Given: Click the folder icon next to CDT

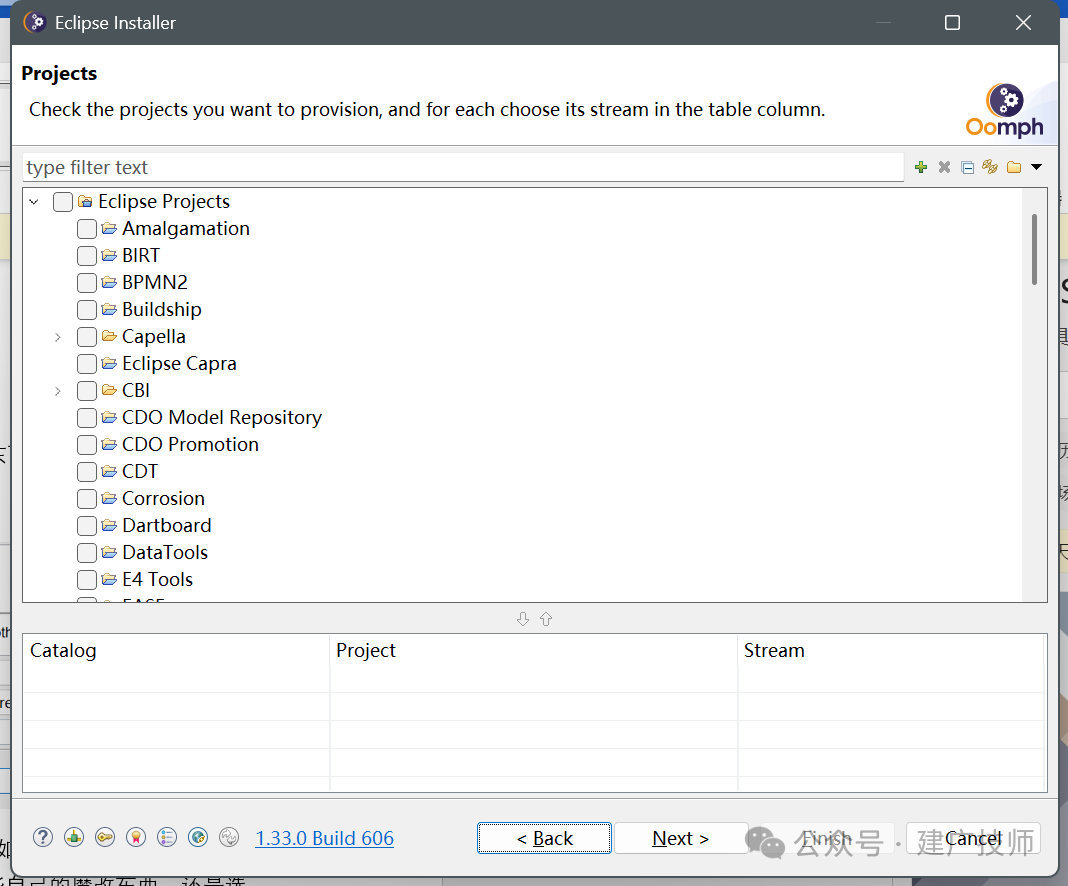Looking at the screenshot, I should [x=109, y=471].
